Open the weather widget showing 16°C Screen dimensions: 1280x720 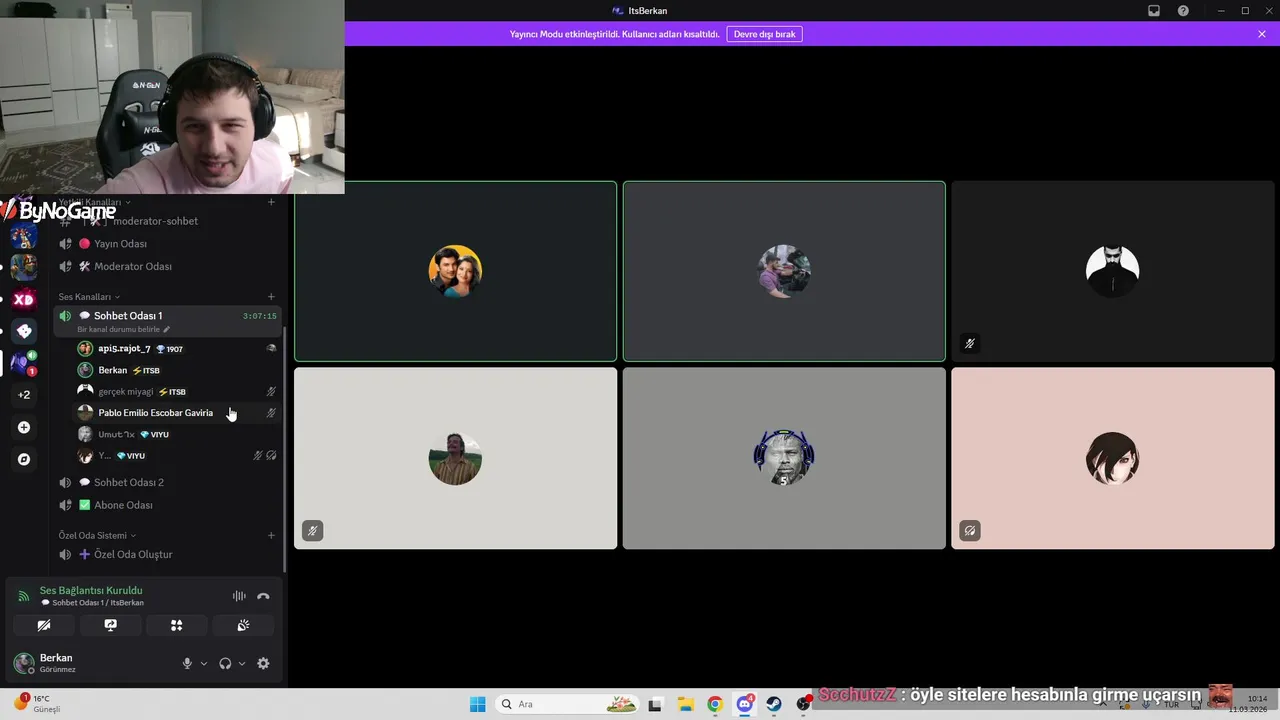38,703
